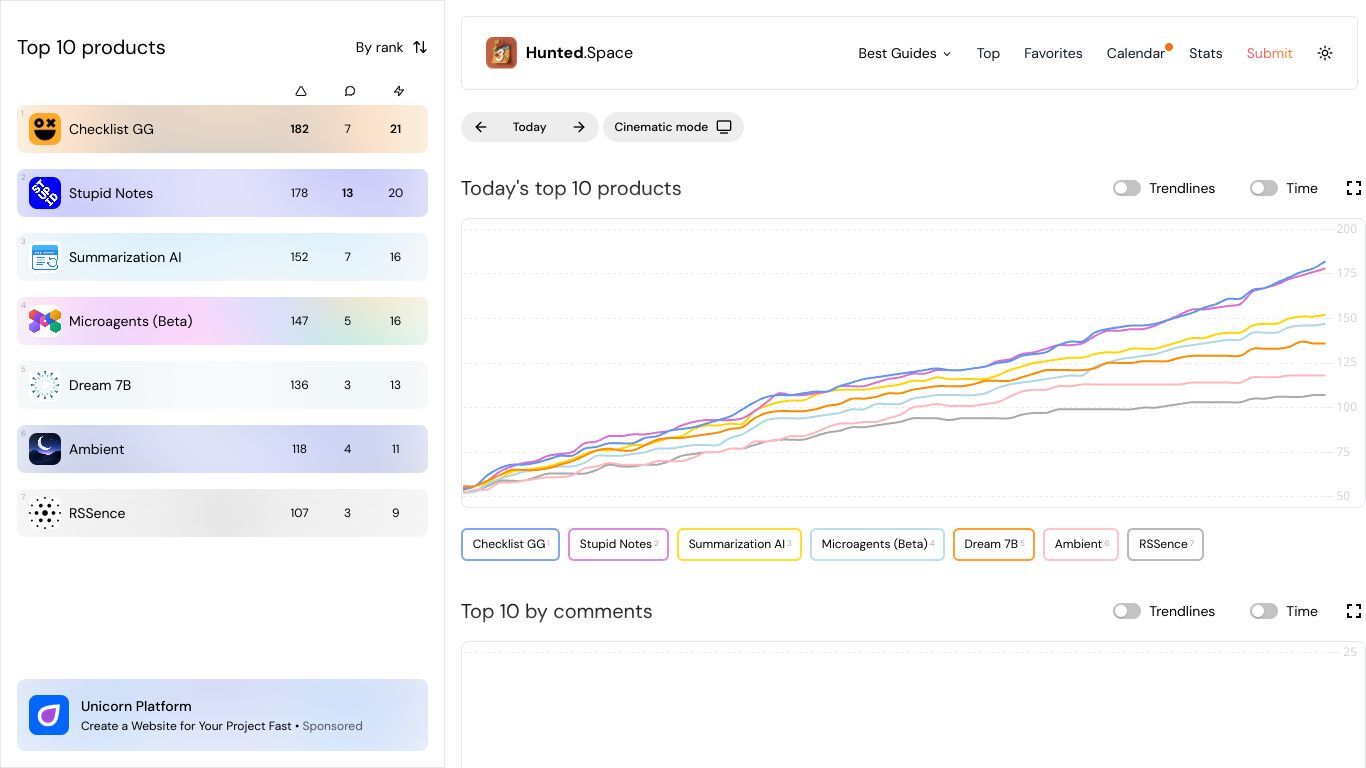The width and height of the screenshot is (1366, 768).
Task: Open the Favorites page
Action: click(1053, 53)
